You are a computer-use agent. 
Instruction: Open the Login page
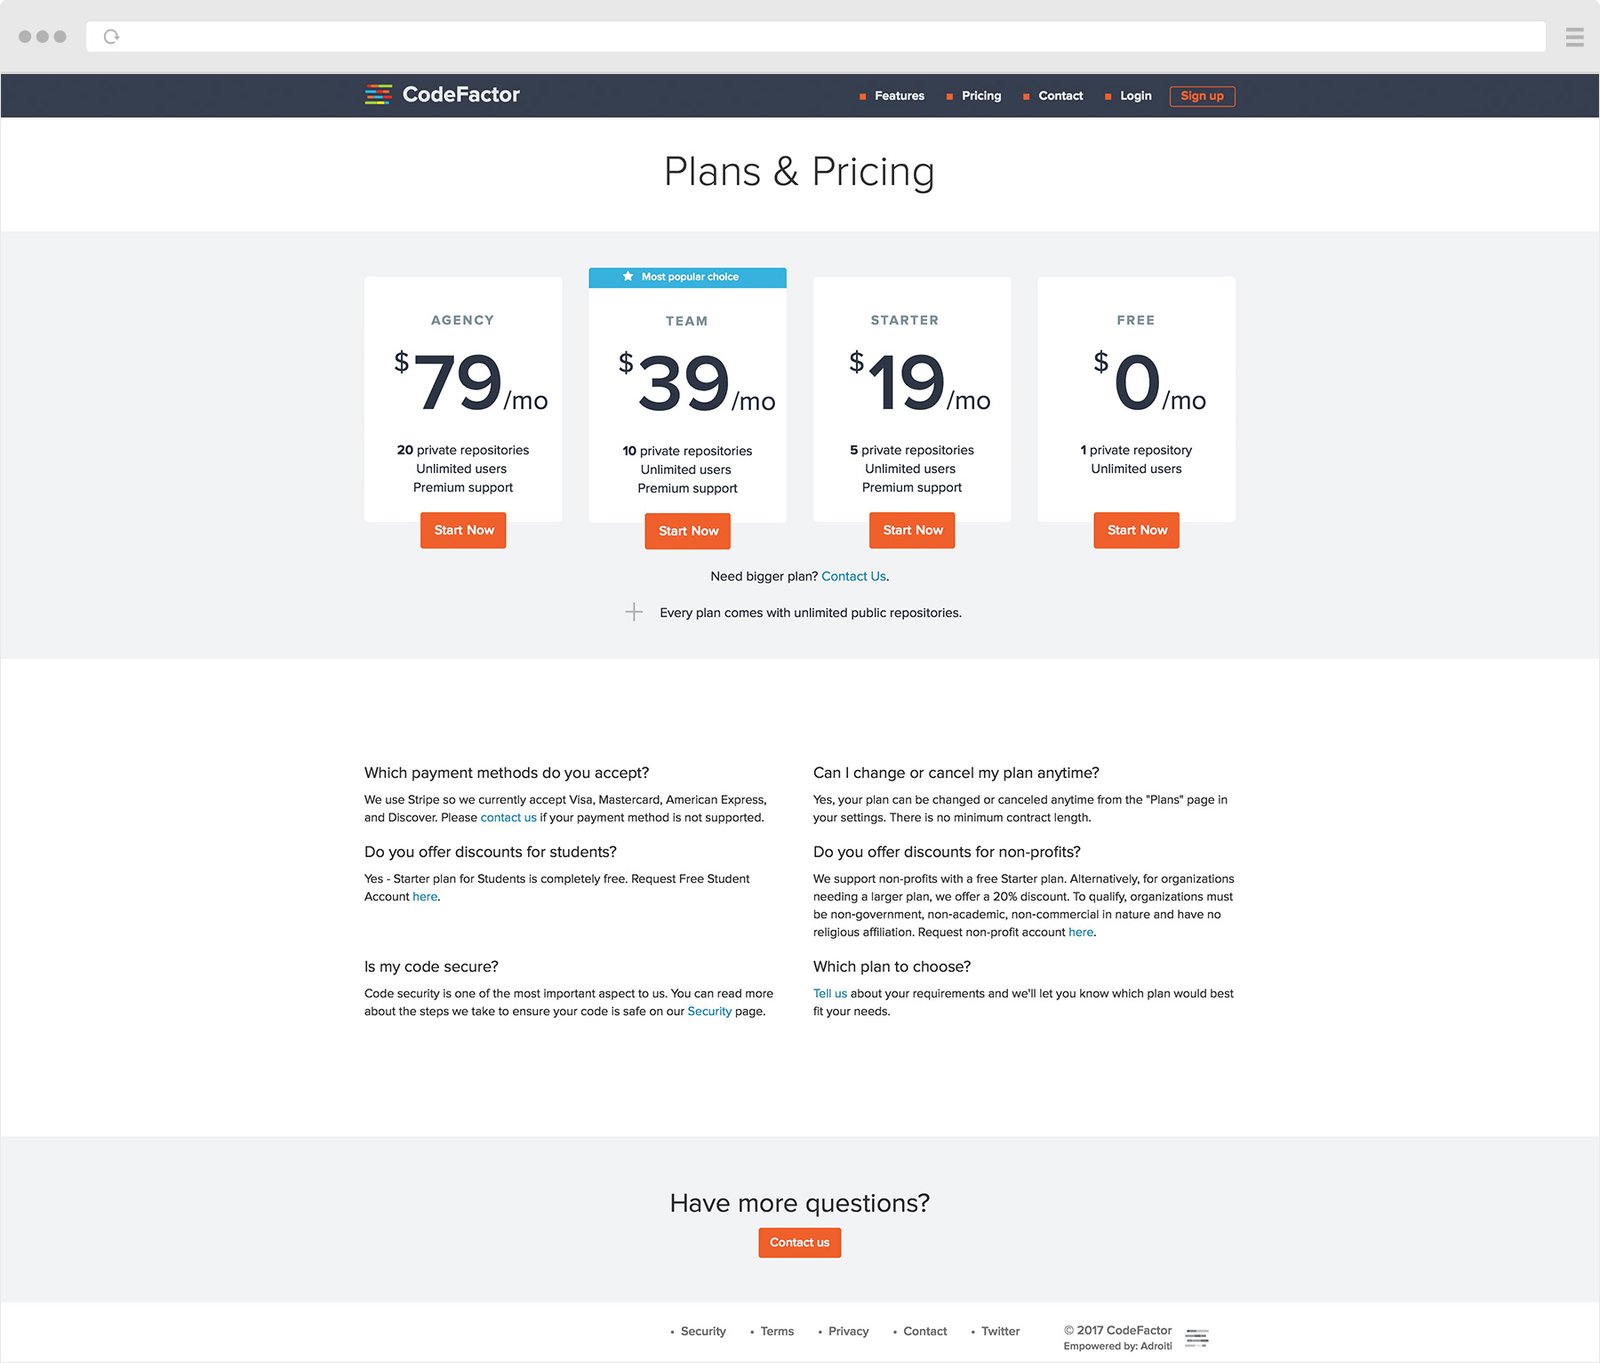1135,96
